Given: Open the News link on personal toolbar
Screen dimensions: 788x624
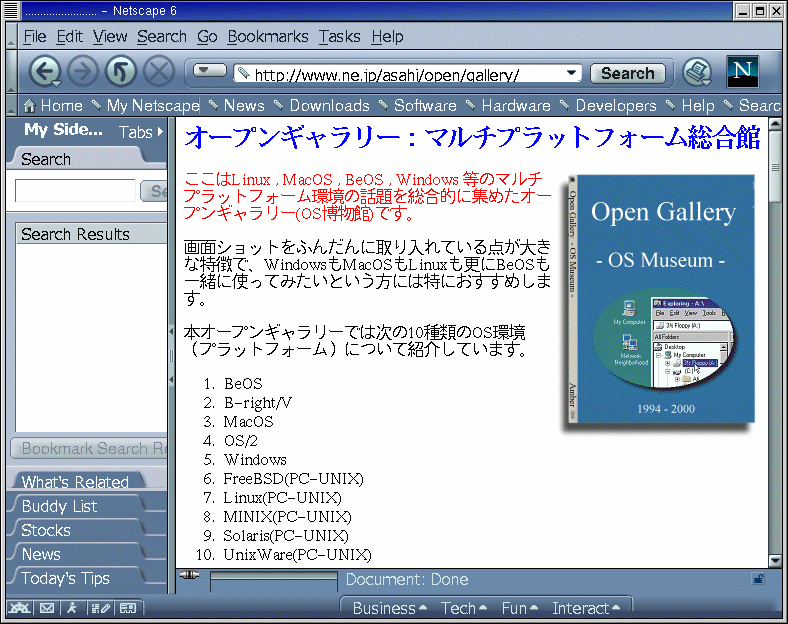Looking at the screenshot, I should [237, 106].
